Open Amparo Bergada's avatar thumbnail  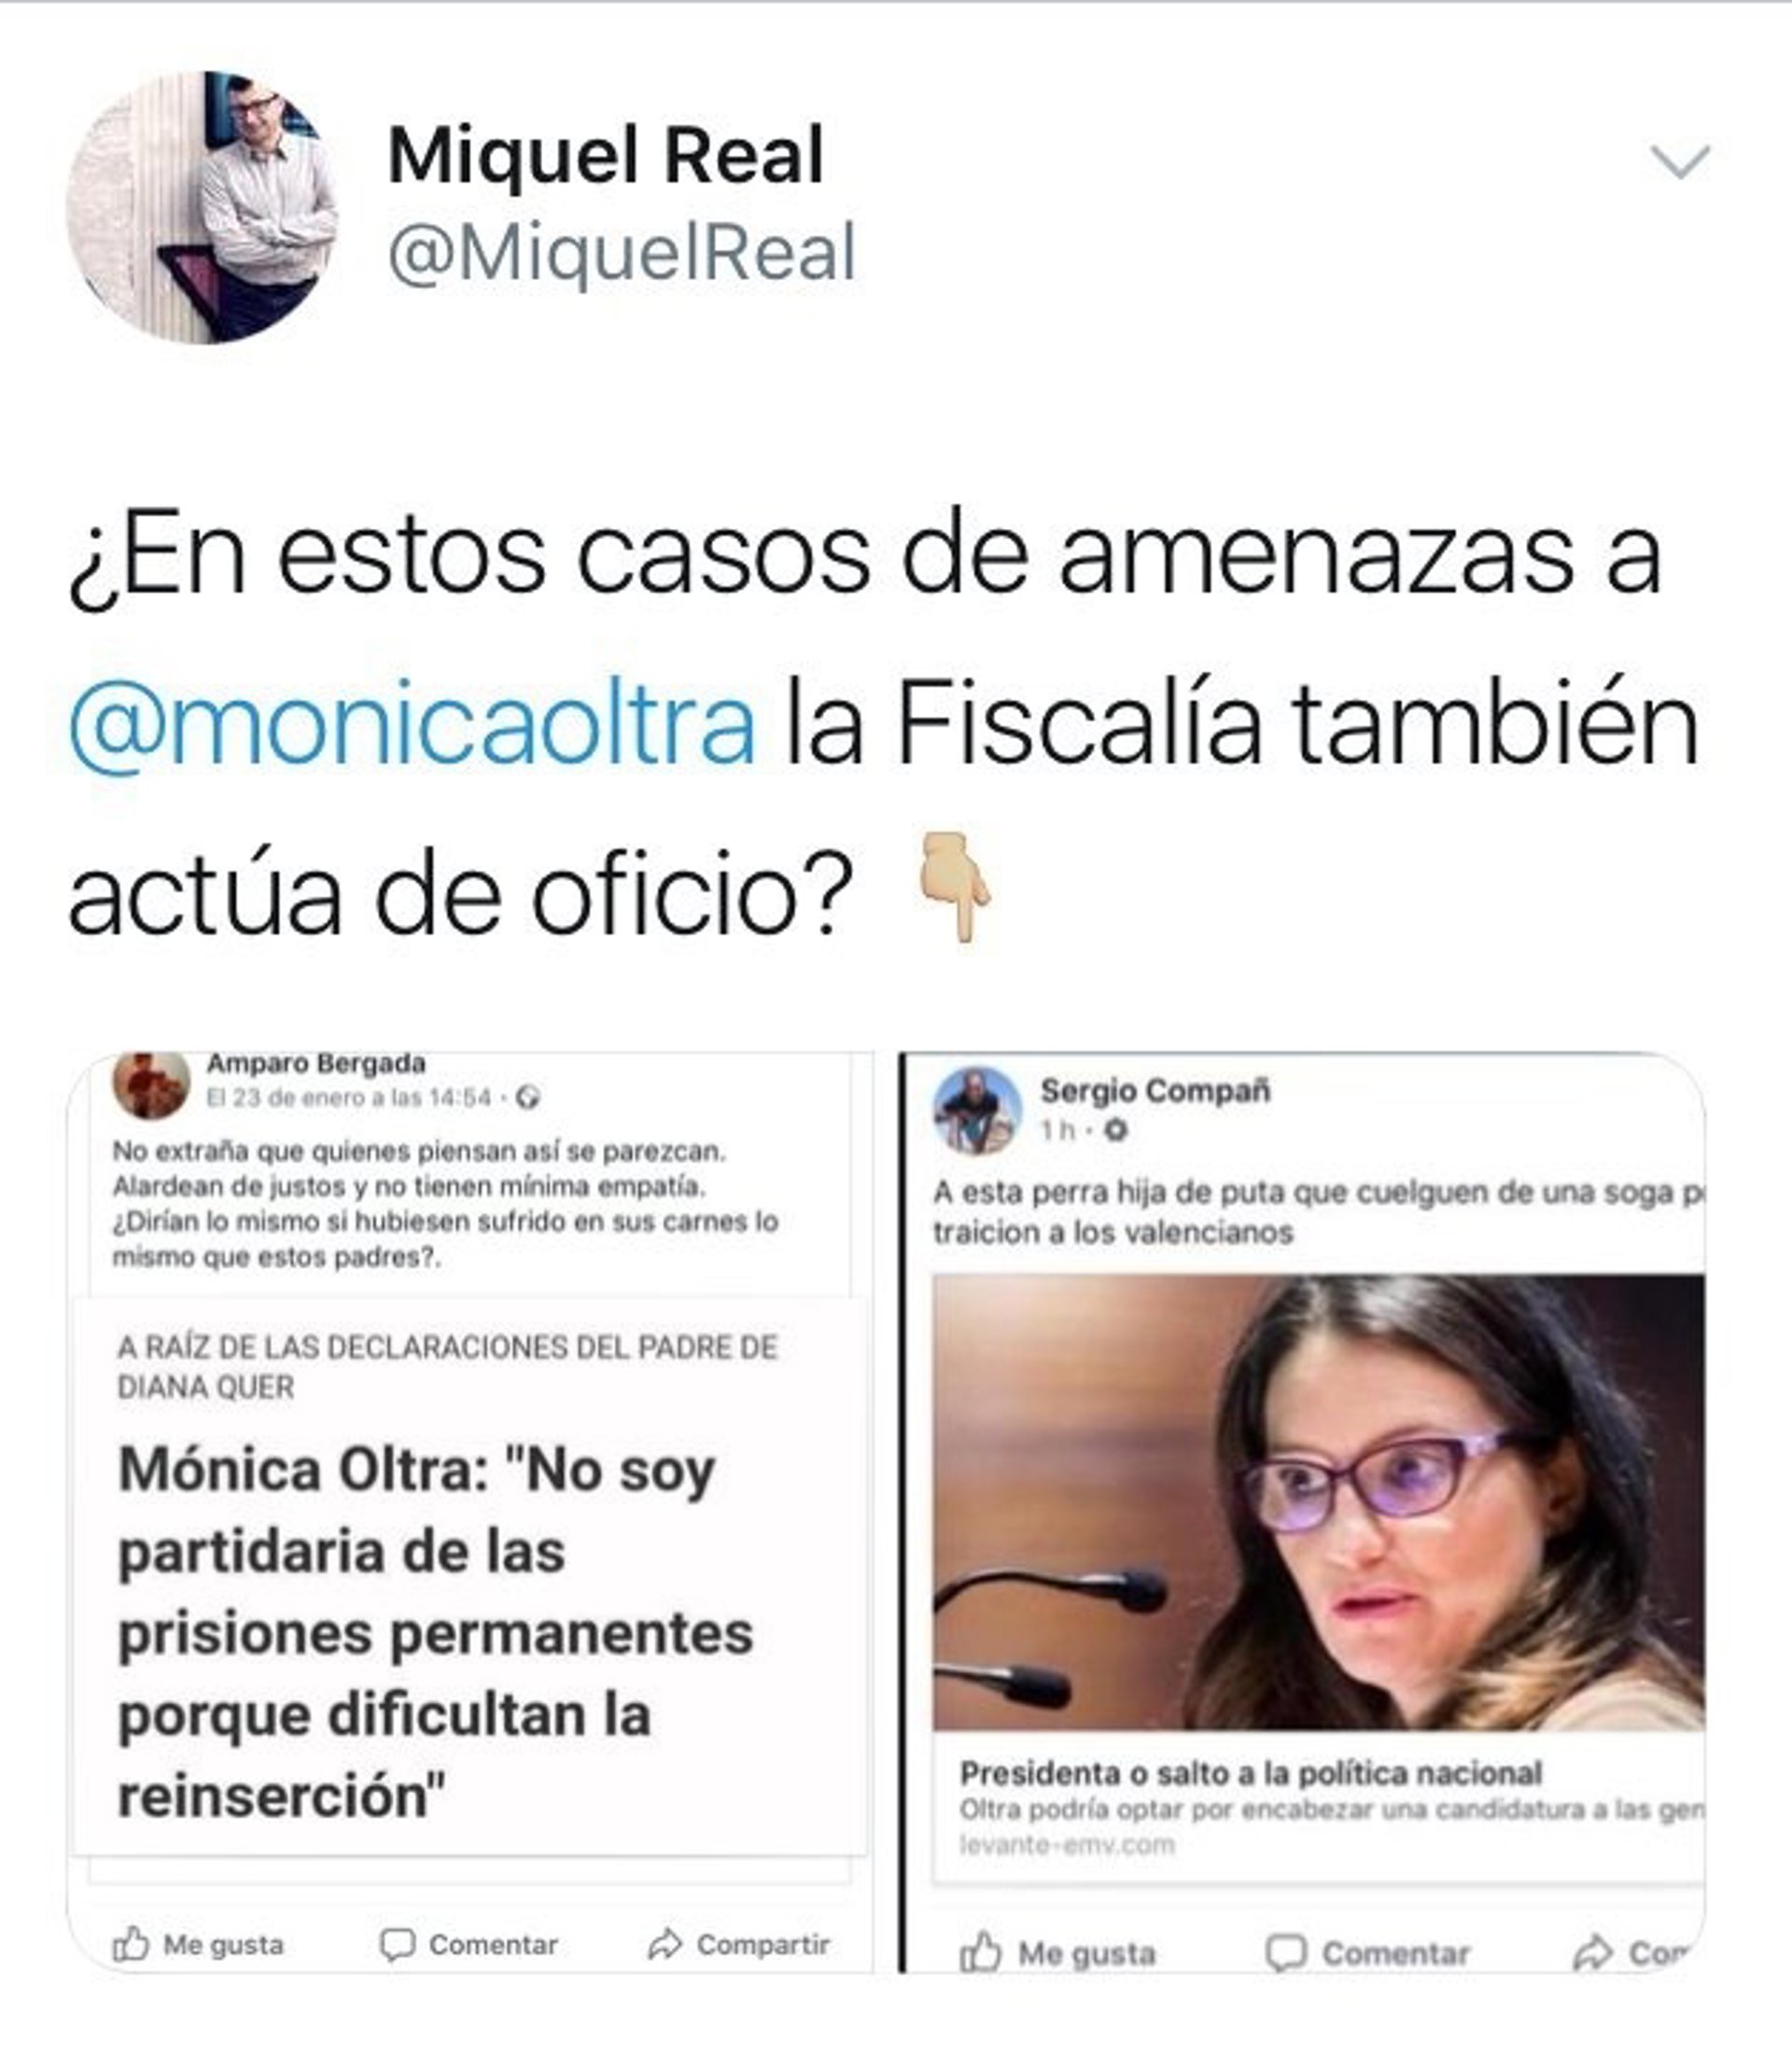click(x=151, y=1083)
